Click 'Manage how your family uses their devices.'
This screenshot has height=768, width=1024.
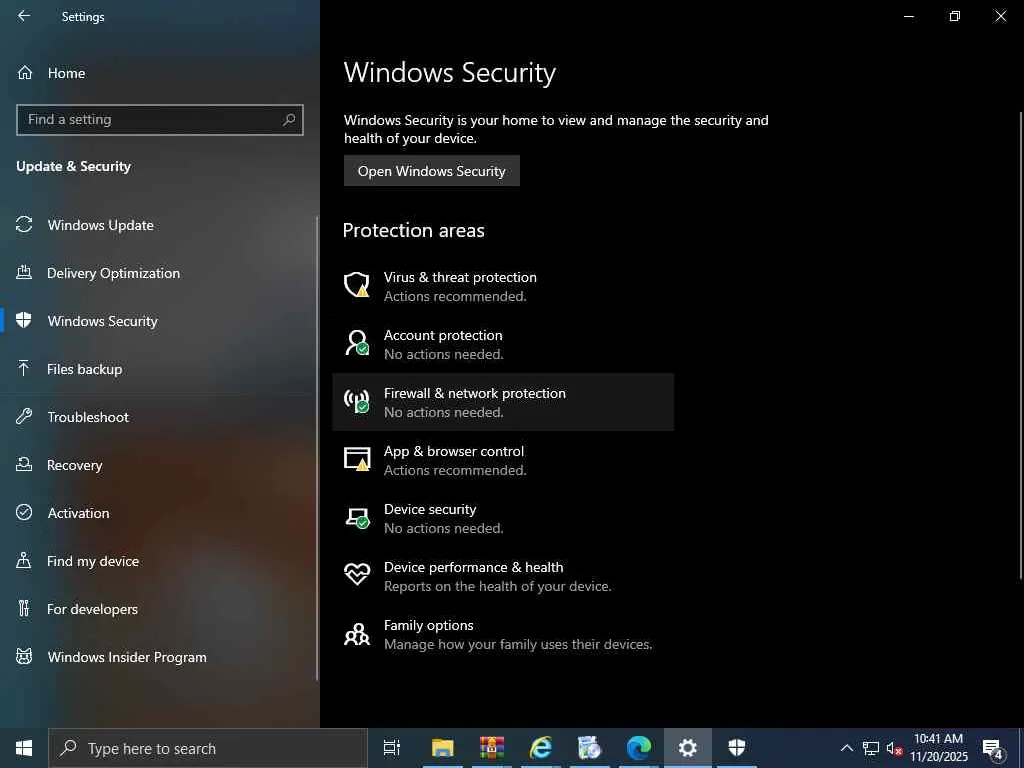pyautogui.click(x=518, y=645)
